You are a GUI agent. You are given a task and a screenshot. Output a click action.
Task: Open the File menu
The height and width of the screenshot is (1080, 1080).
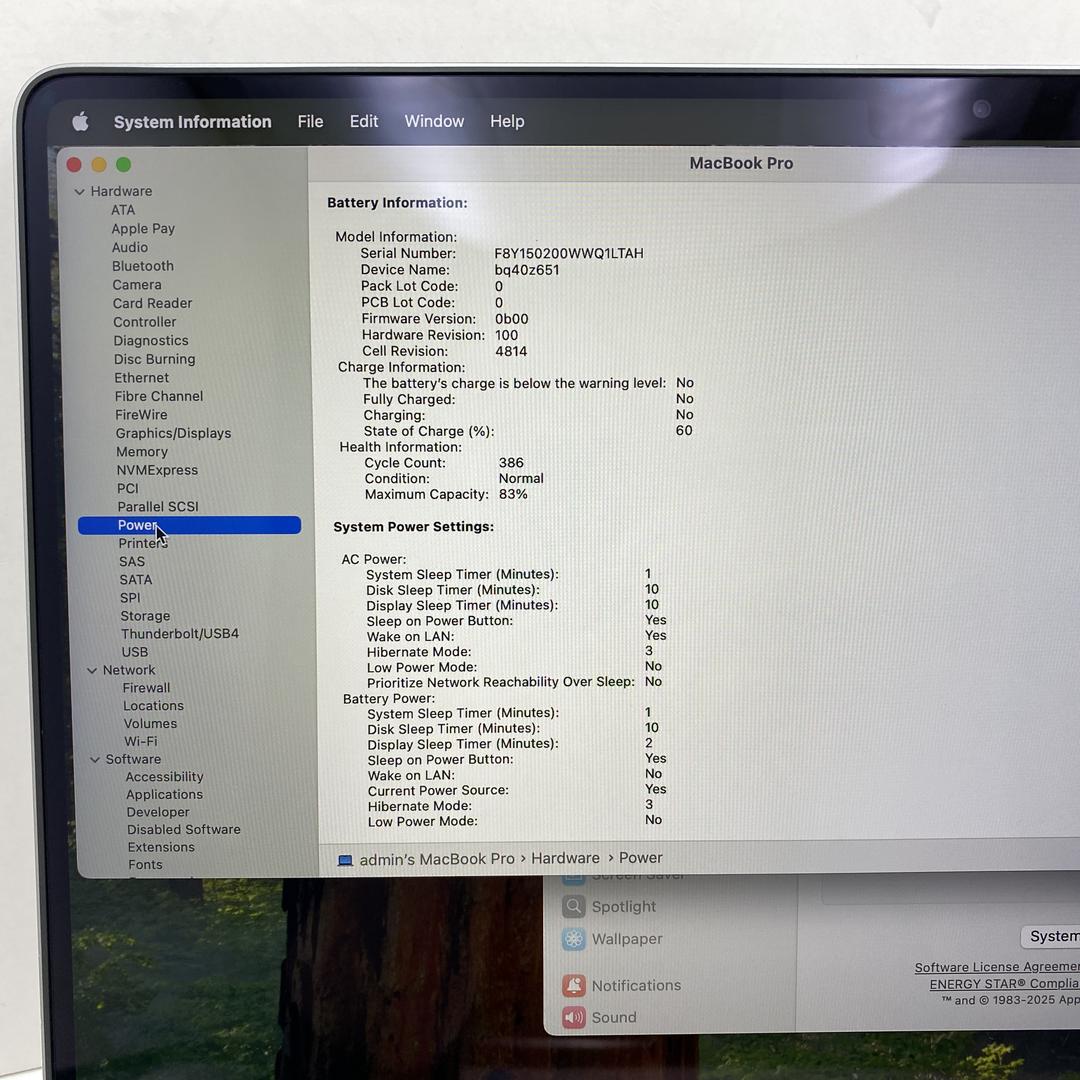(310, 122)
